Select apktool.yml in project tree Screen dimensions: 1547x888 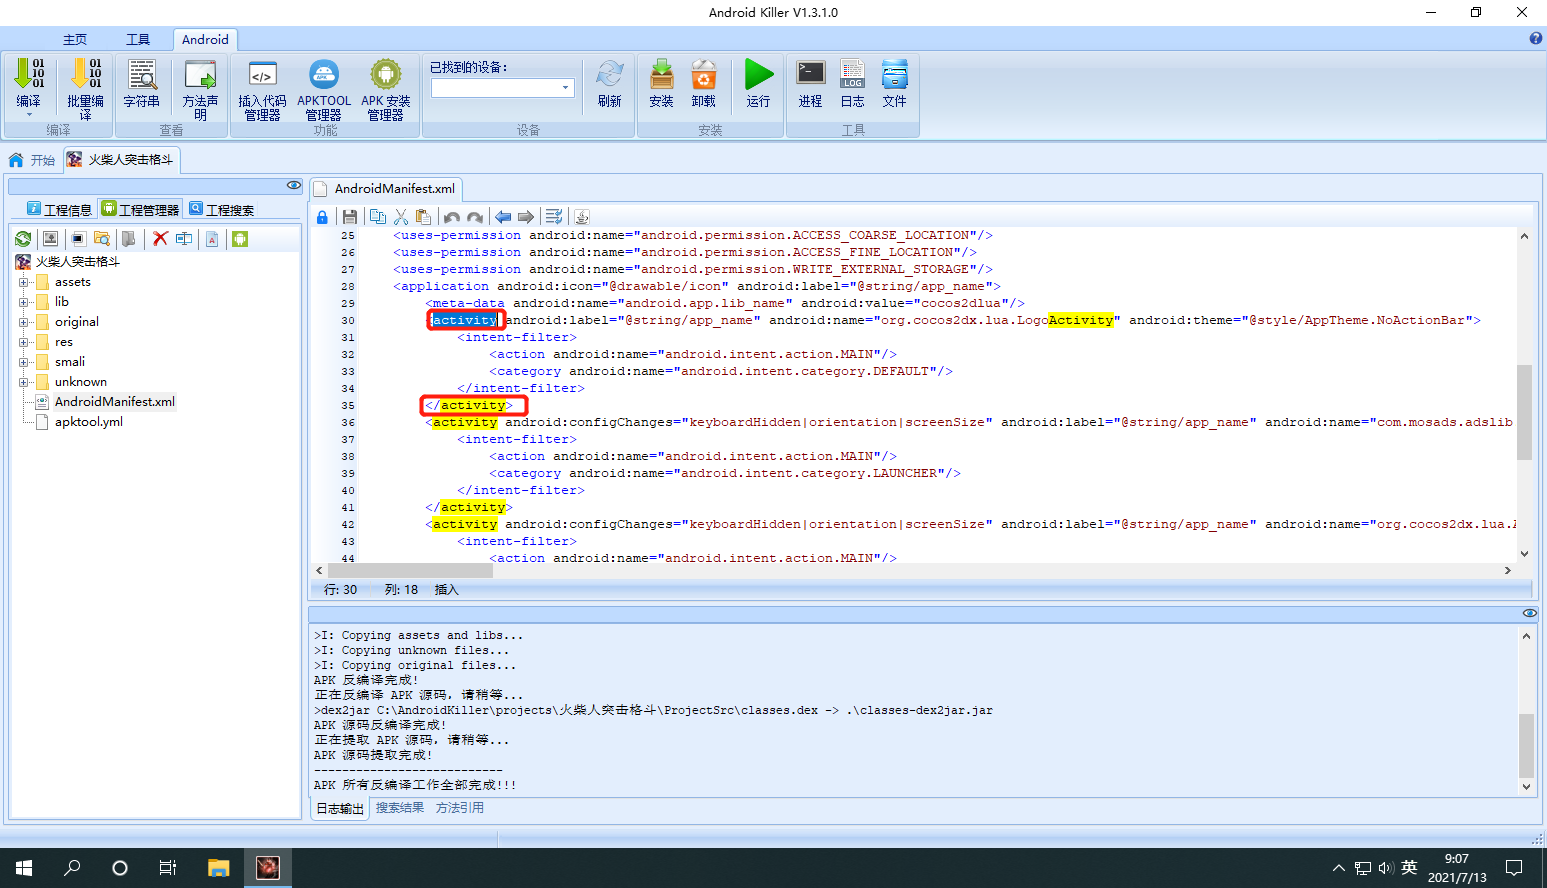coord(89,422)
